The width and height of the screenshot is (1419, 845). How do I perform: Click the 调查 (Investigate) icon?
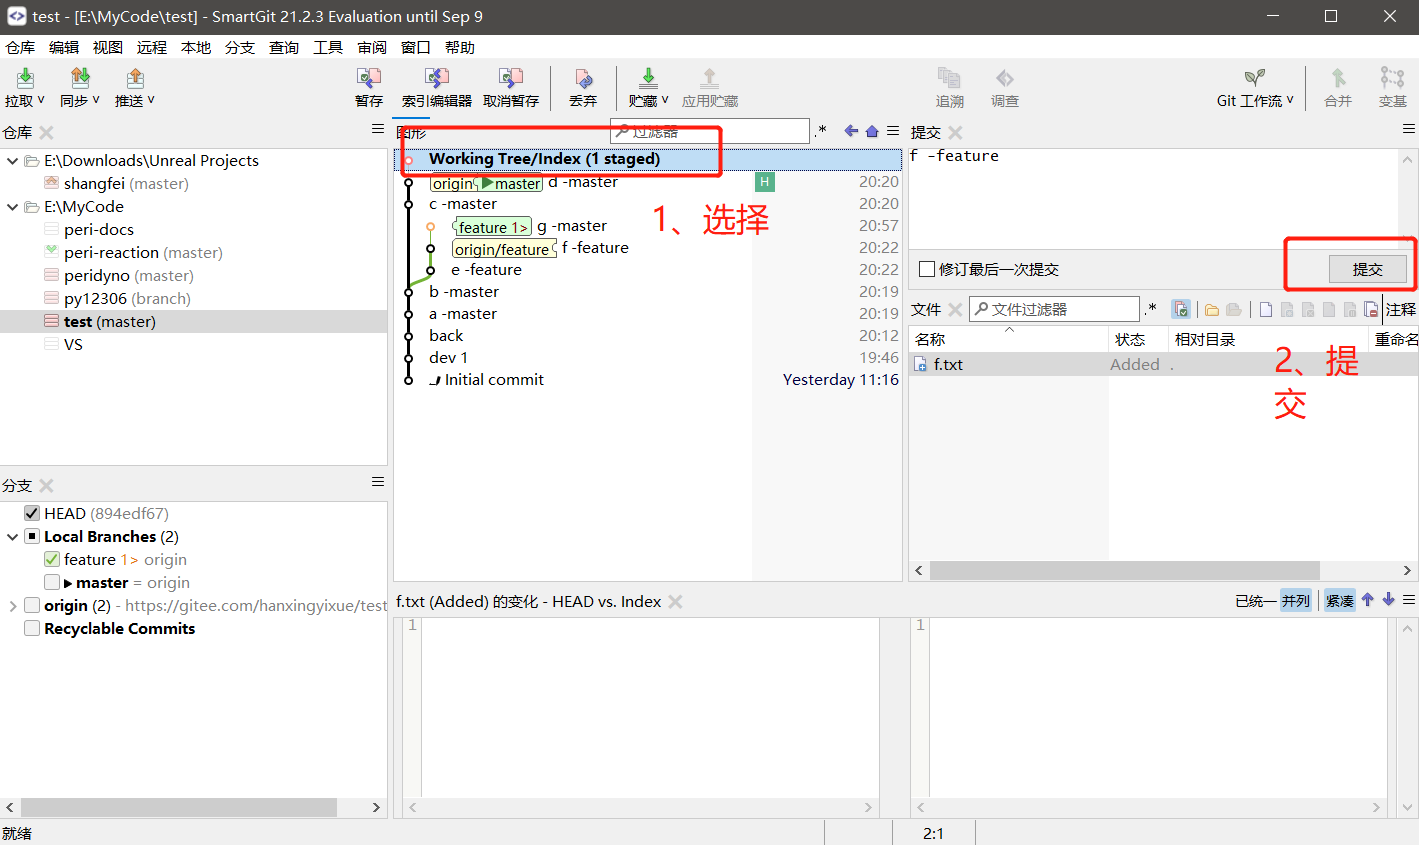click(x=1004, y=88)
